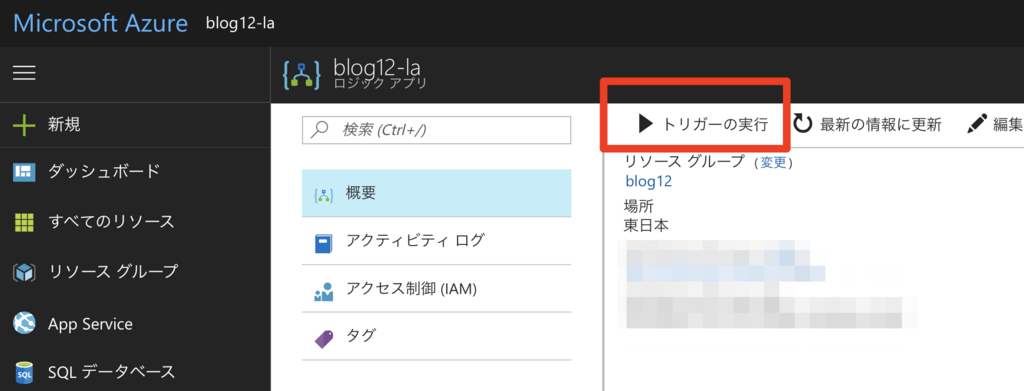
Task: Open App Service in the sidebar
Action: click(x=135, y=324)
